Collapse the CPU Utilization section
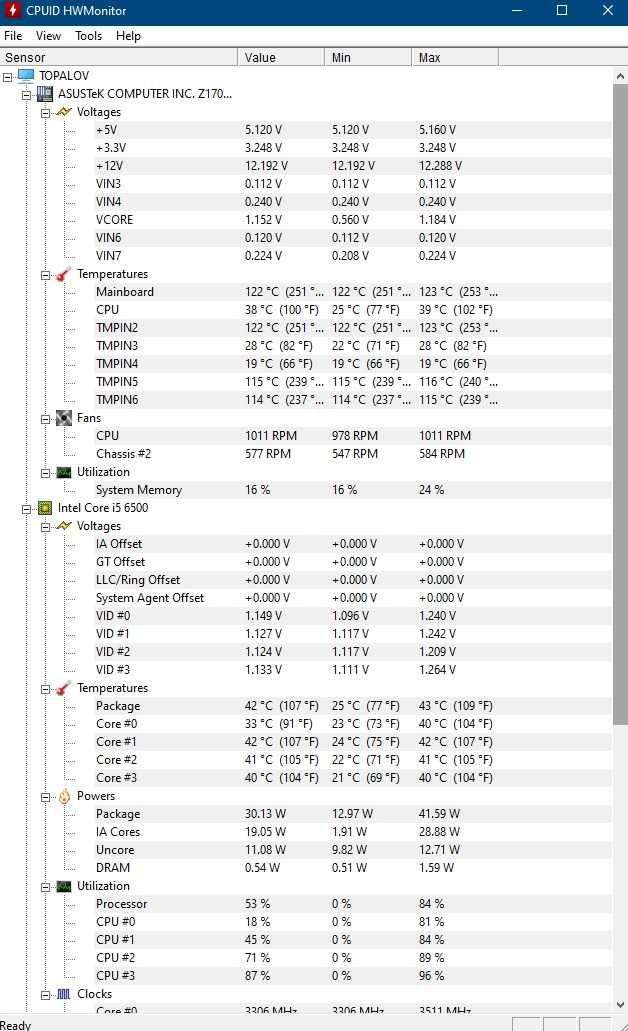 [46, 887]
